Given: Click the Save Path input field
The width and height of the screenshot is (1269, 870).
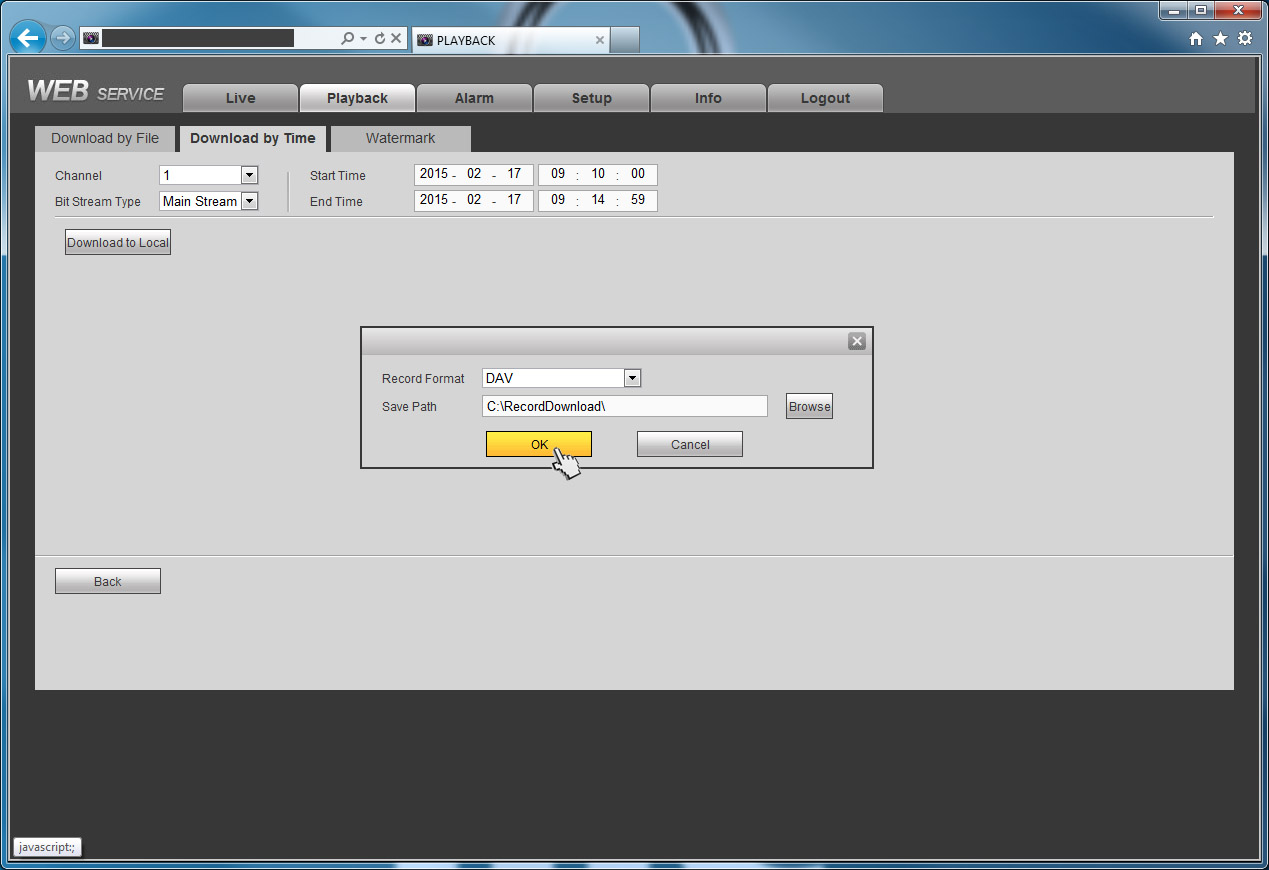Looking at the screenshot, I should [x=625, y=406].
